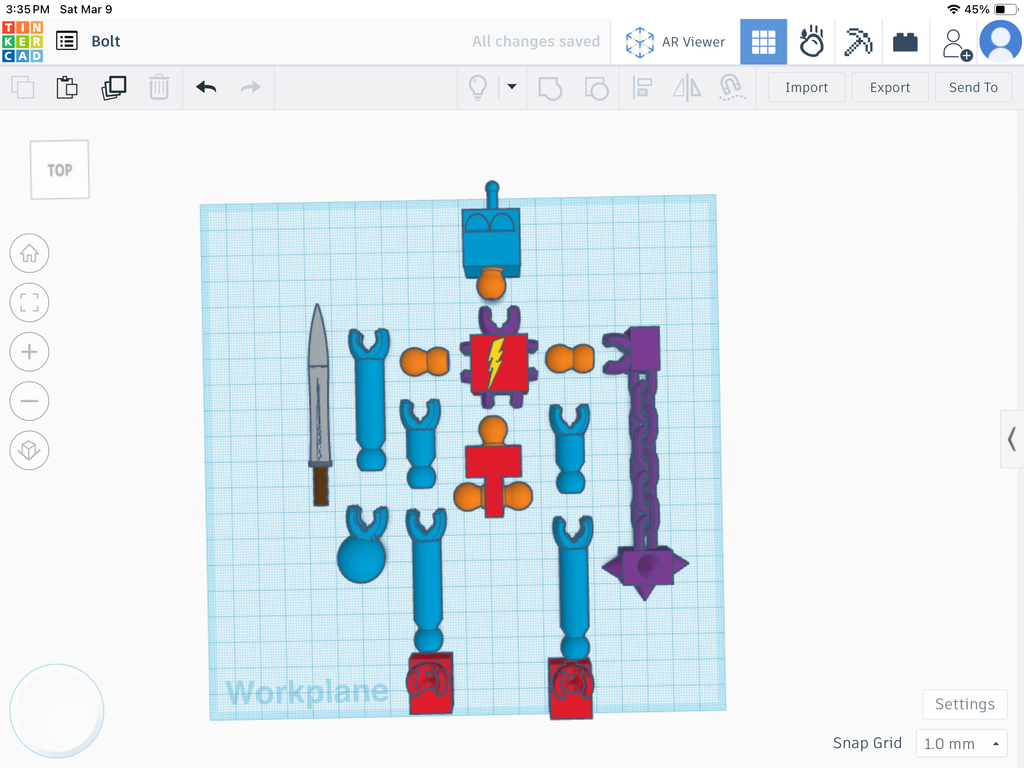Switch to Blocks pickaxe mode
1024x768 pixels.
[x=858, y=42]
